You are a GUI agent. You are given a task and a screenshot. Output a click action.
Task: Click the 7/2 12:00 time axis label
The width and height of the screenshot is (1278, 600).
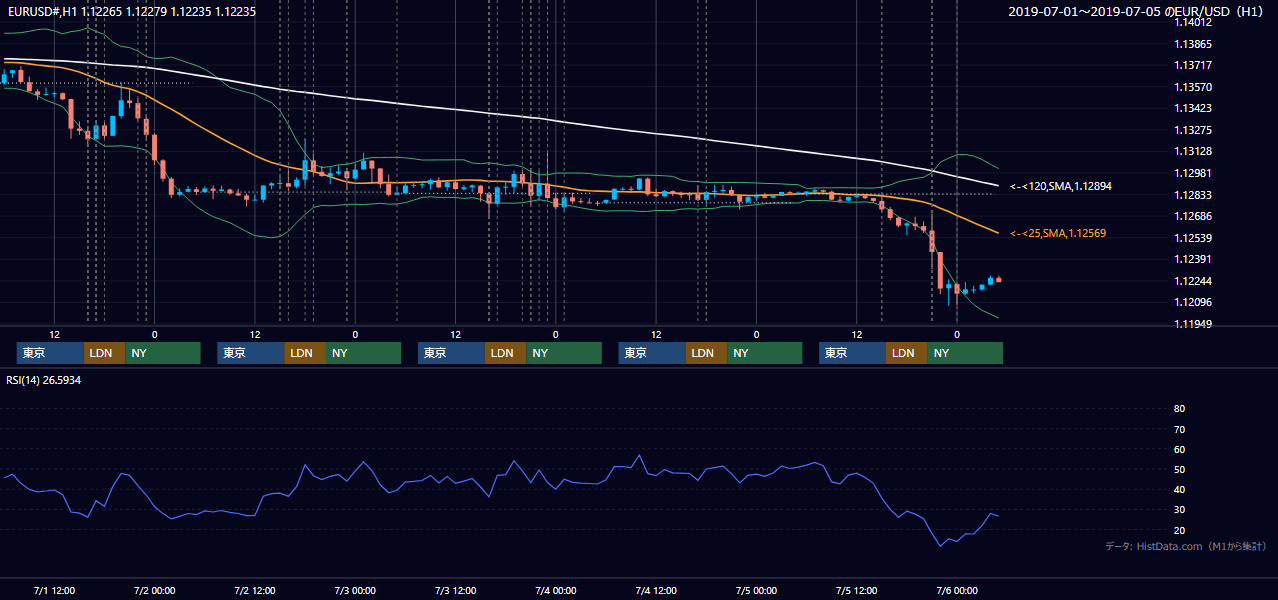click(x=255, y=590)
